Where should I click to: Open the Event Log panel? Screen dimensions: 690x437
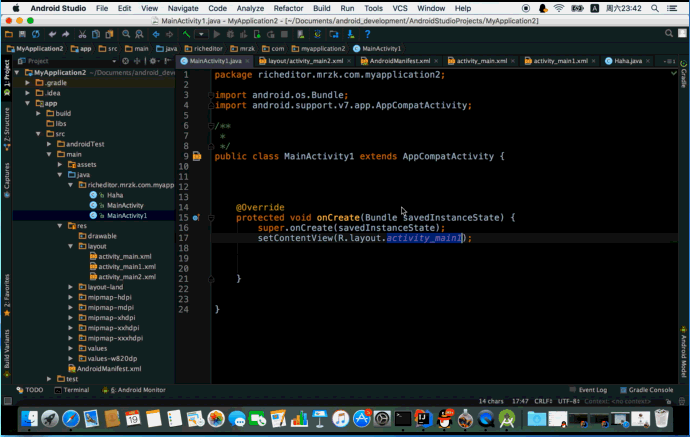coord(589,390)
